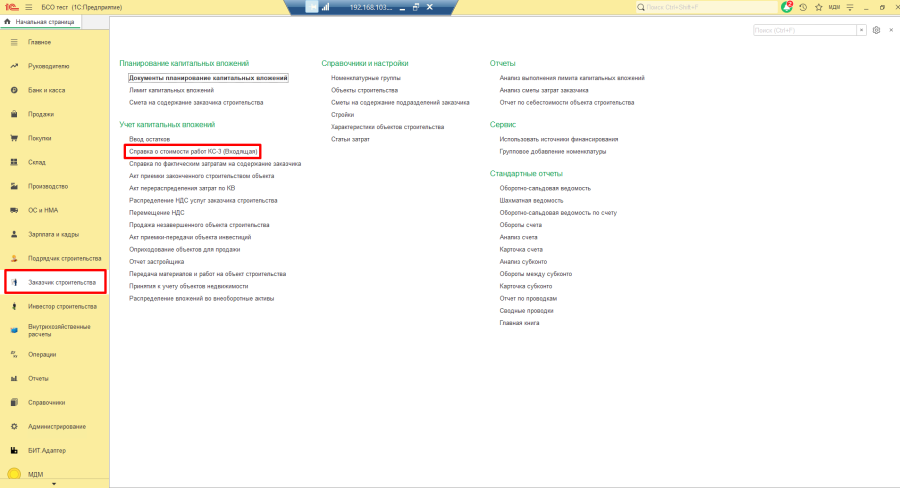Open the service settings dropdown in title bar
Image resolution: width=900 pixels, height=488 pixels.
[x=852, y=7]
